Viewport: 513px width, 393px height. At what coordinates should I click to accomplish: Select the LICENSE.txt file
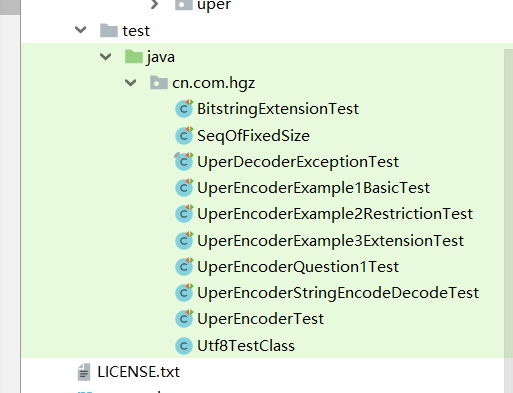point(138,372)
